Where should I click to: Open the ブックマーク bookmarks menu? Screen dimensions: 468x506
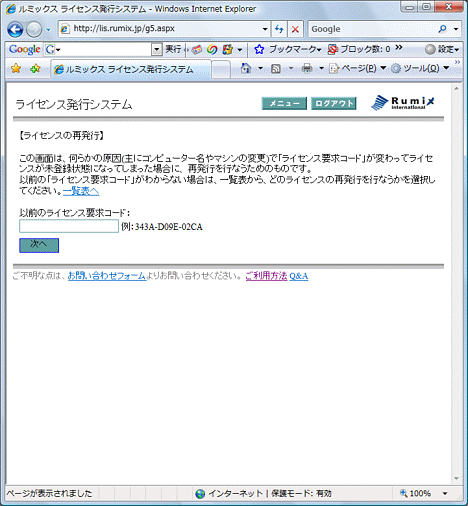(x=287, y=49)
